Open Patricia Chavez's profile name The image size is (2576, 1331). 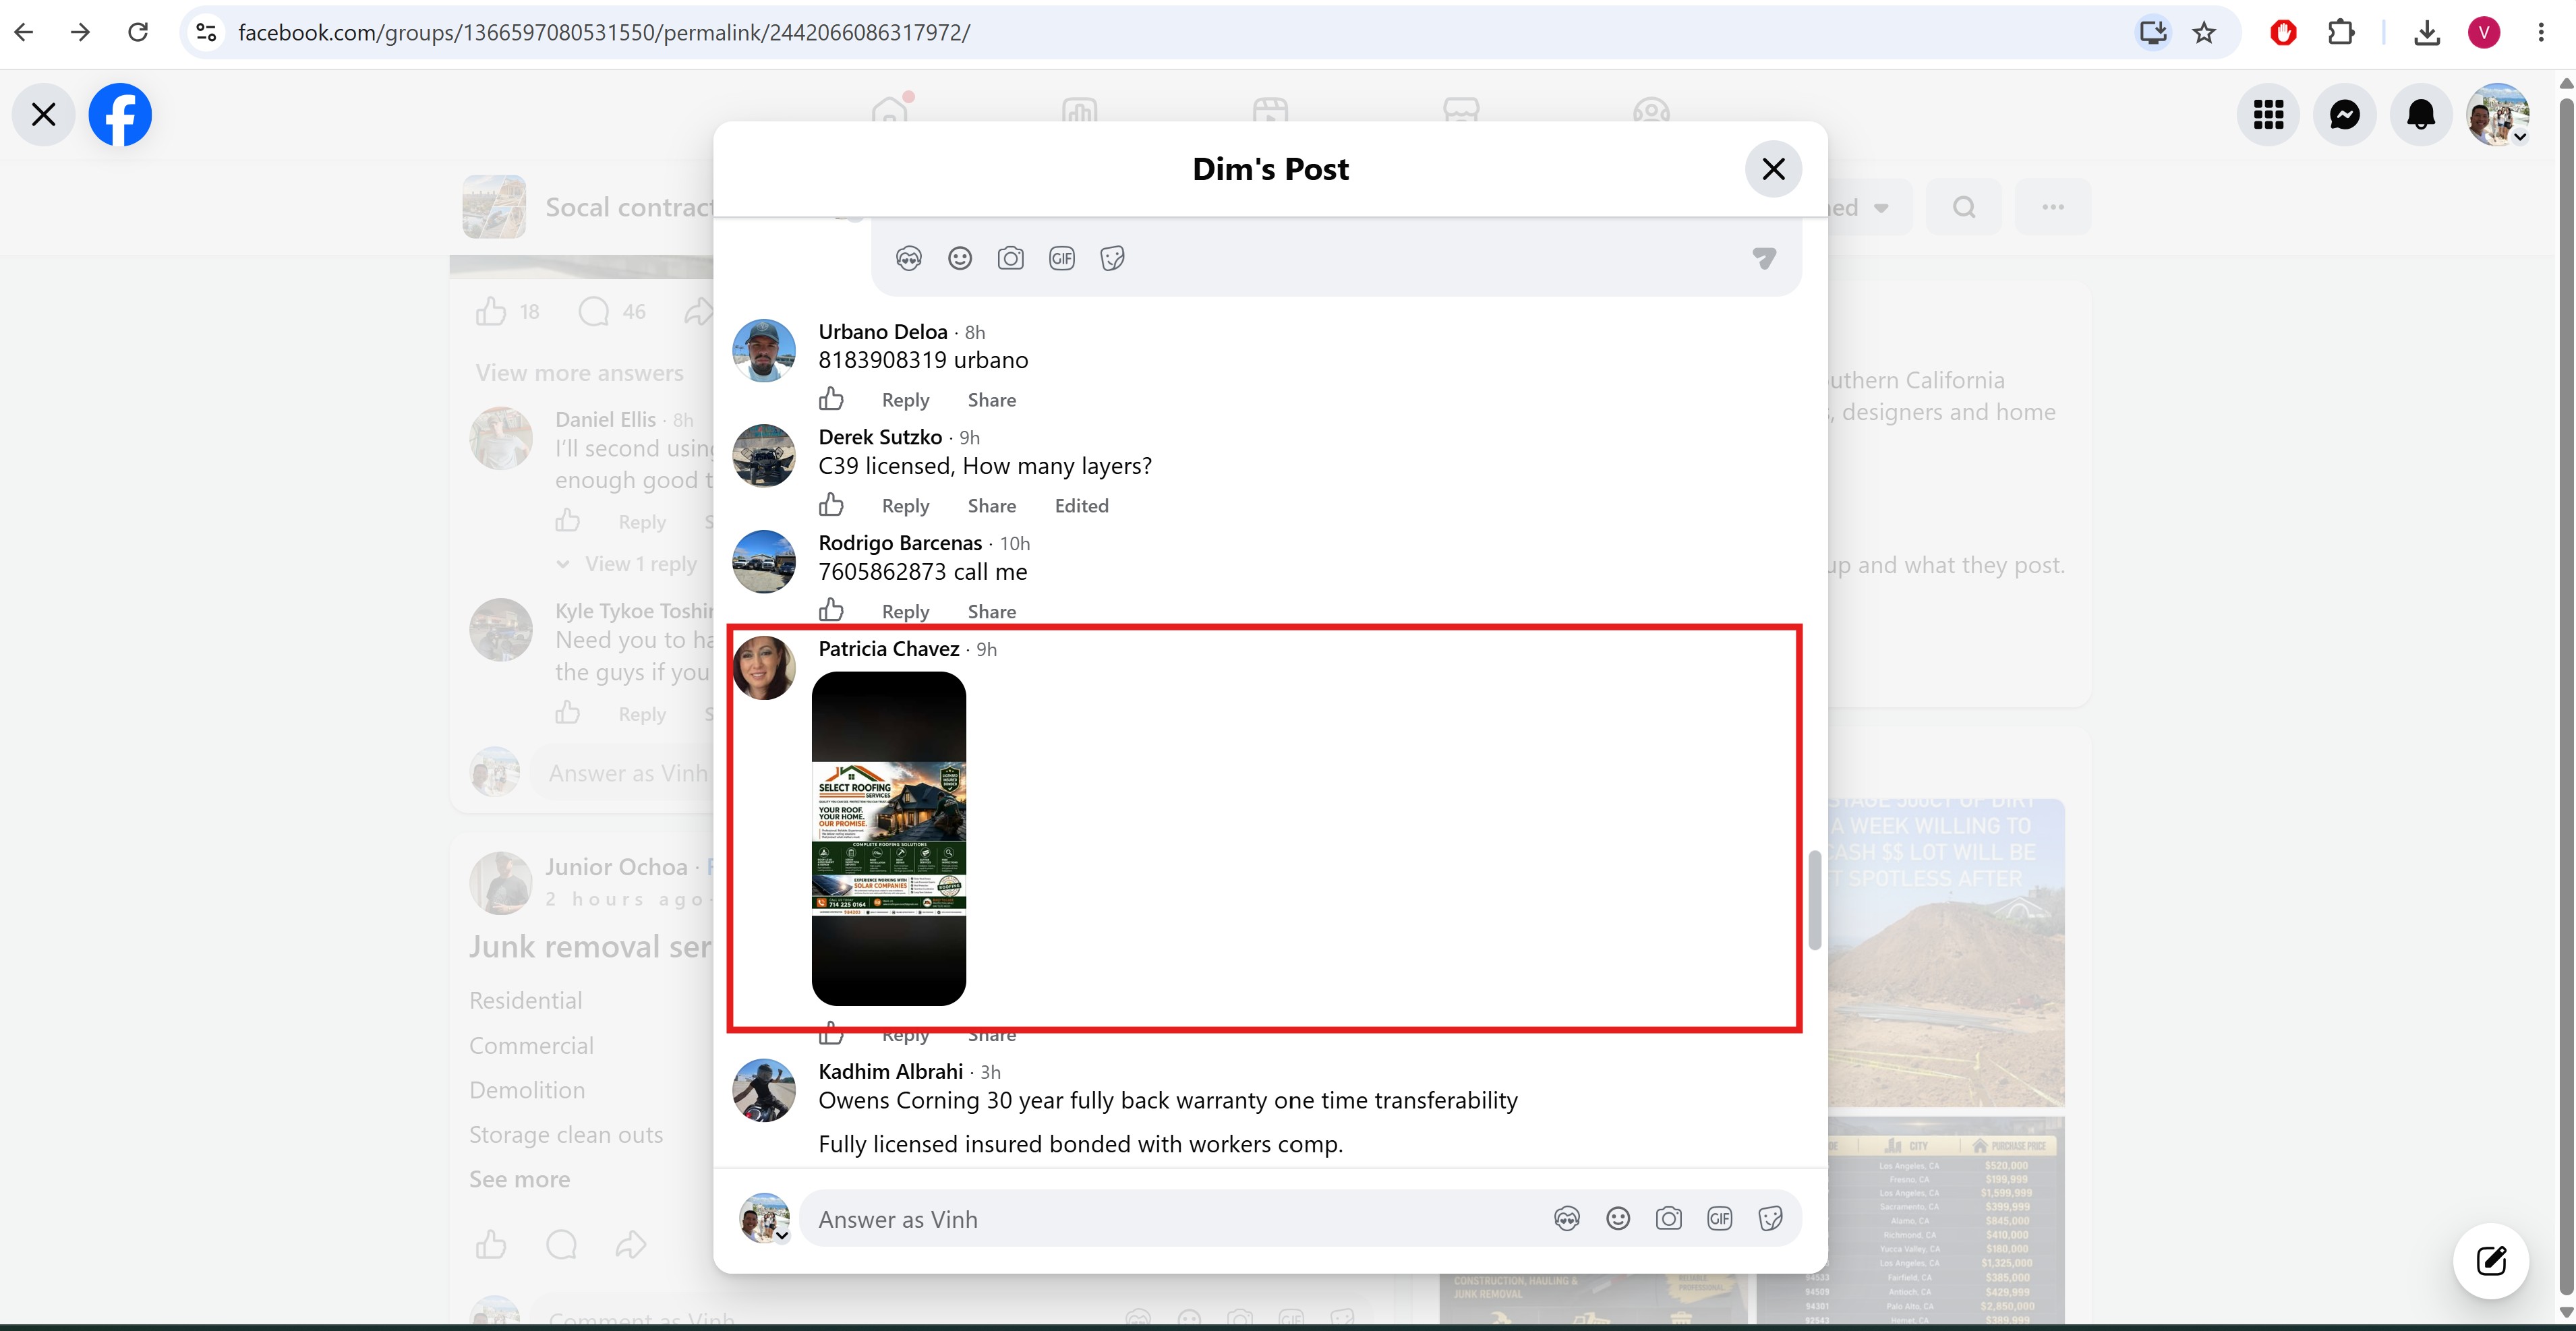tap(889, 649)
